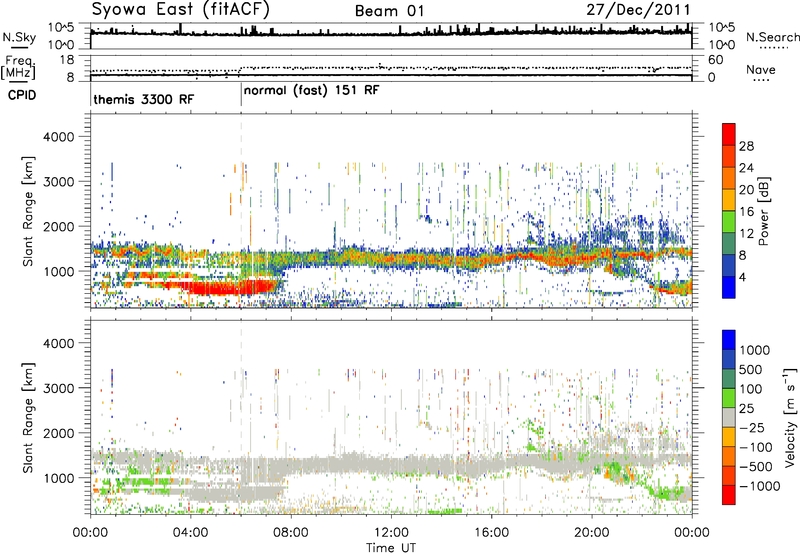Click the '18' frequency axis value
Screen dimensions: 800x554
pos(67,59)
